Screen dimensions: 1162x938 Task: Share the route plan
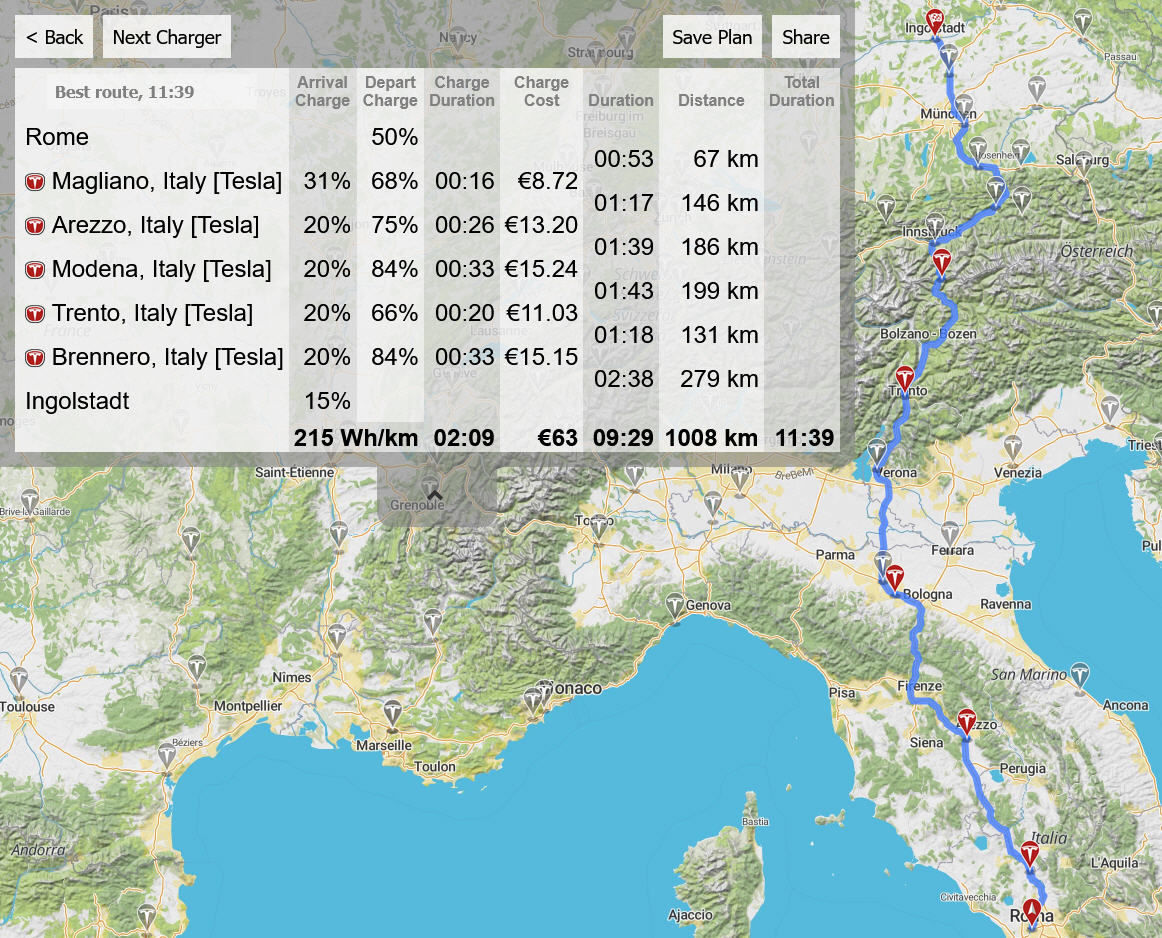(806, 37)
